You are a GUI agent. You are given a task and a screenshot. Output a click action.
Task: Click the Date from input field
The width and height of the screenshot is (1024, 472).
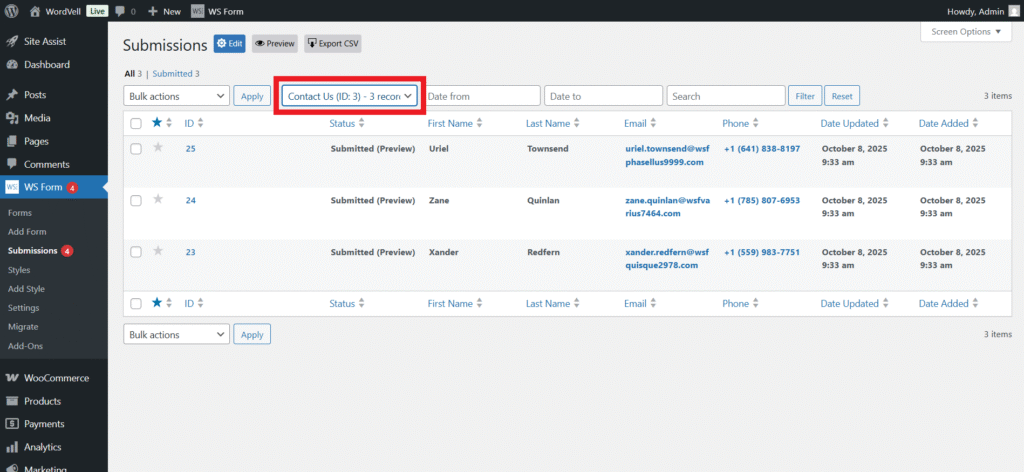(482, 96)
